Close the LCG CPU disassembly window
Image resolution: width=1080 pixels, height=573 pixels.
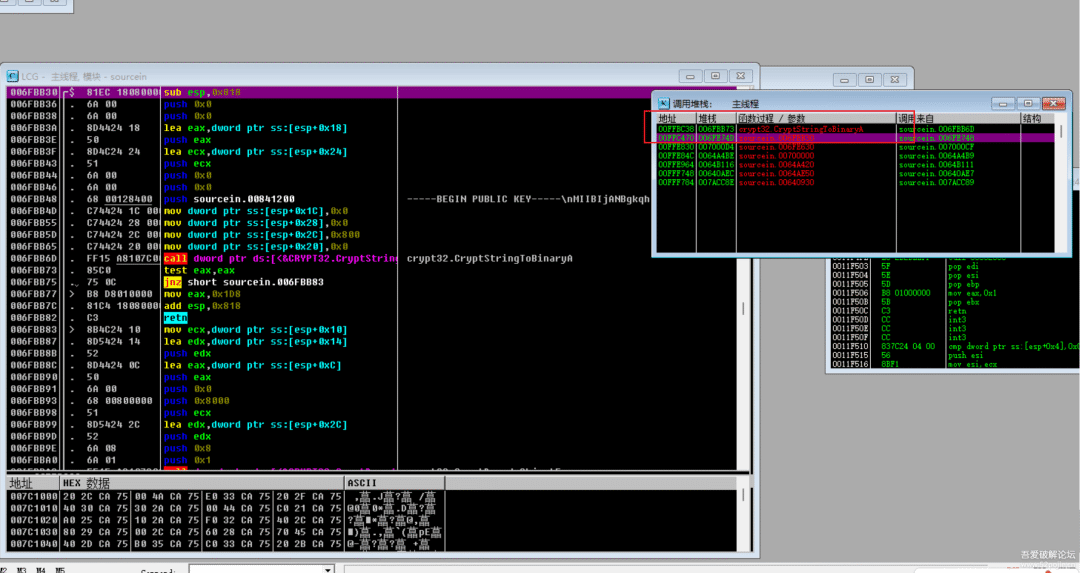[x=740, y=76]
